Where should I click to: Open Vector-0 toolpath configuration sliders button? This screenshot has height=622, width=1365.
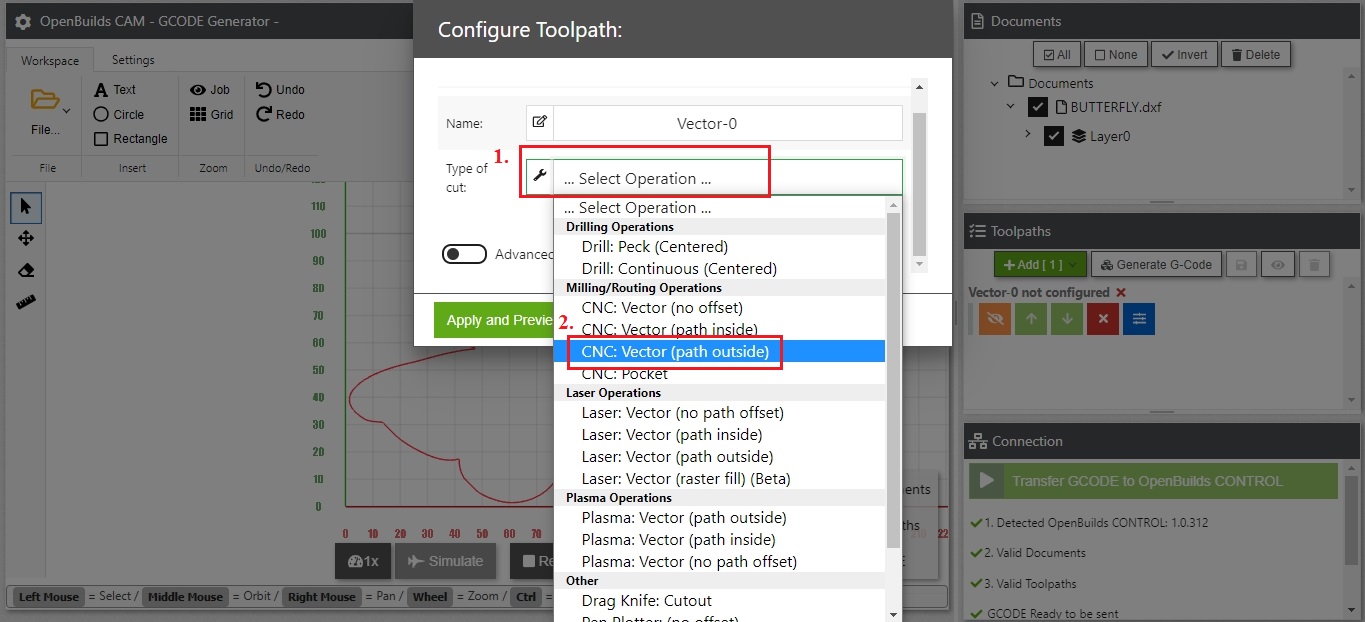1138,318
